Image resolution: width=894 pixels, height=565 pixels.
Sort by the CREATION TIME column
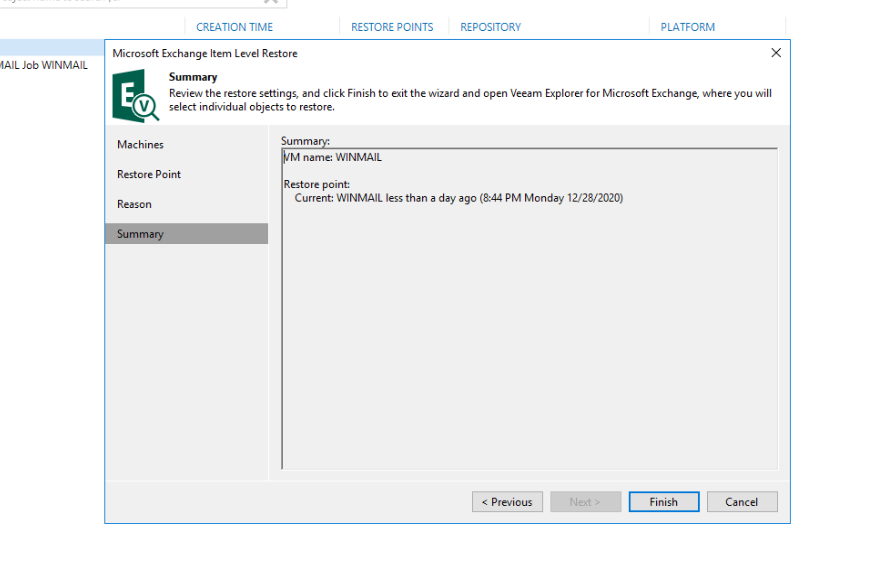point(234,27)
